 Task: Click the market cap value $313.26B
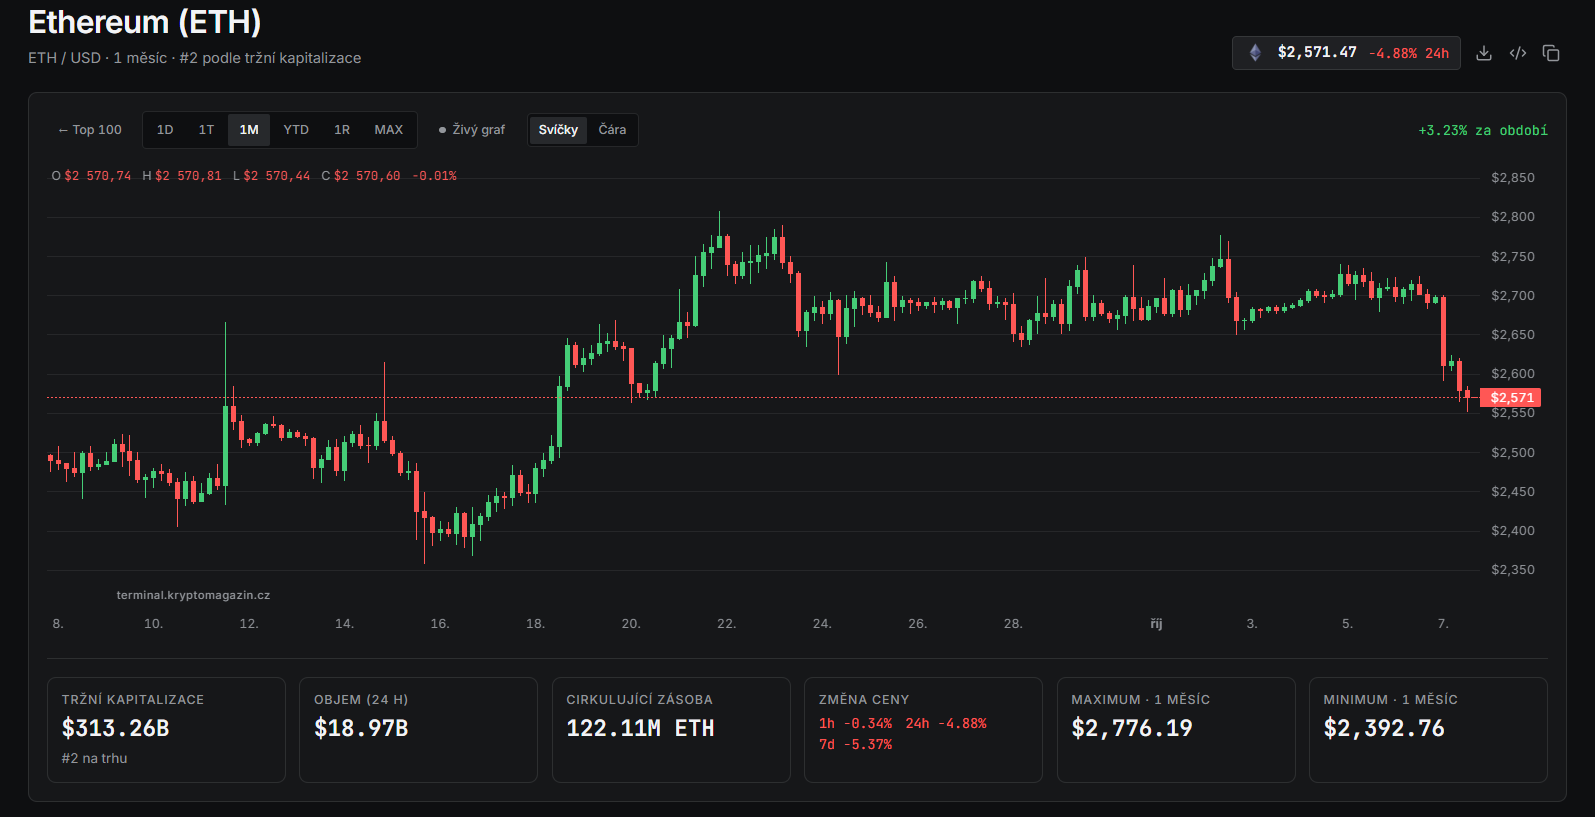[116, 728]
